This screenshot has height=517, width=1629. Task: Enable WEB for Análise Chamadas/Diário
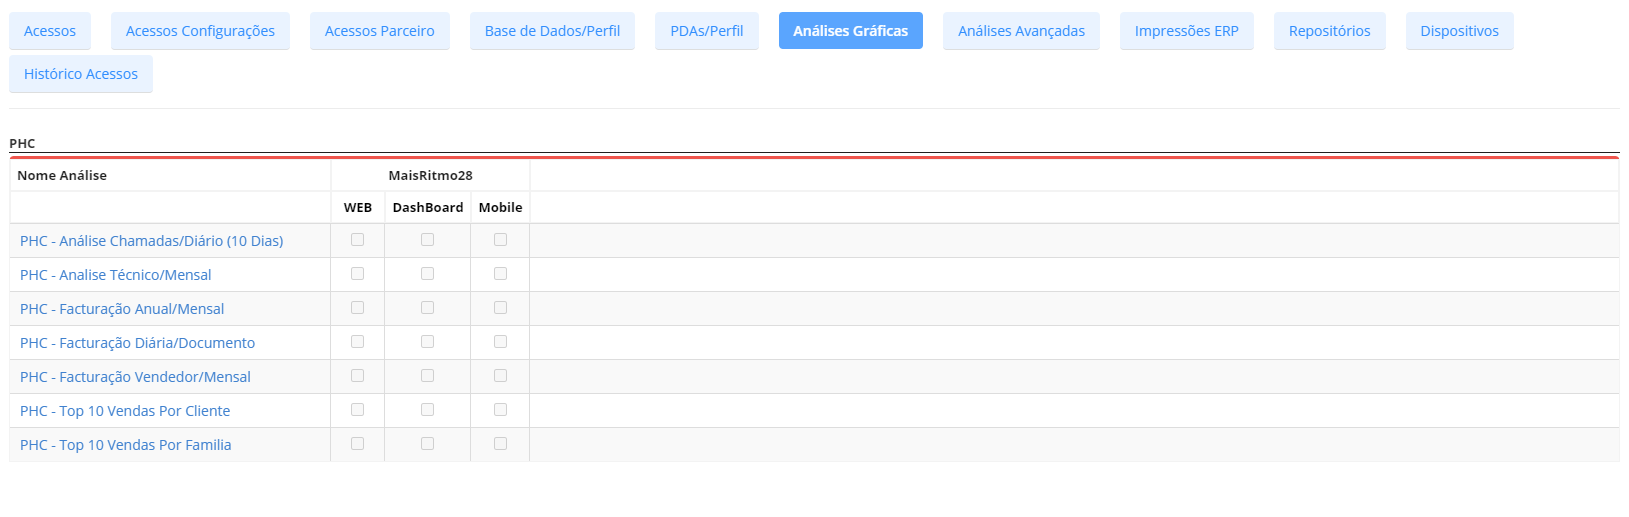[357, 240]
